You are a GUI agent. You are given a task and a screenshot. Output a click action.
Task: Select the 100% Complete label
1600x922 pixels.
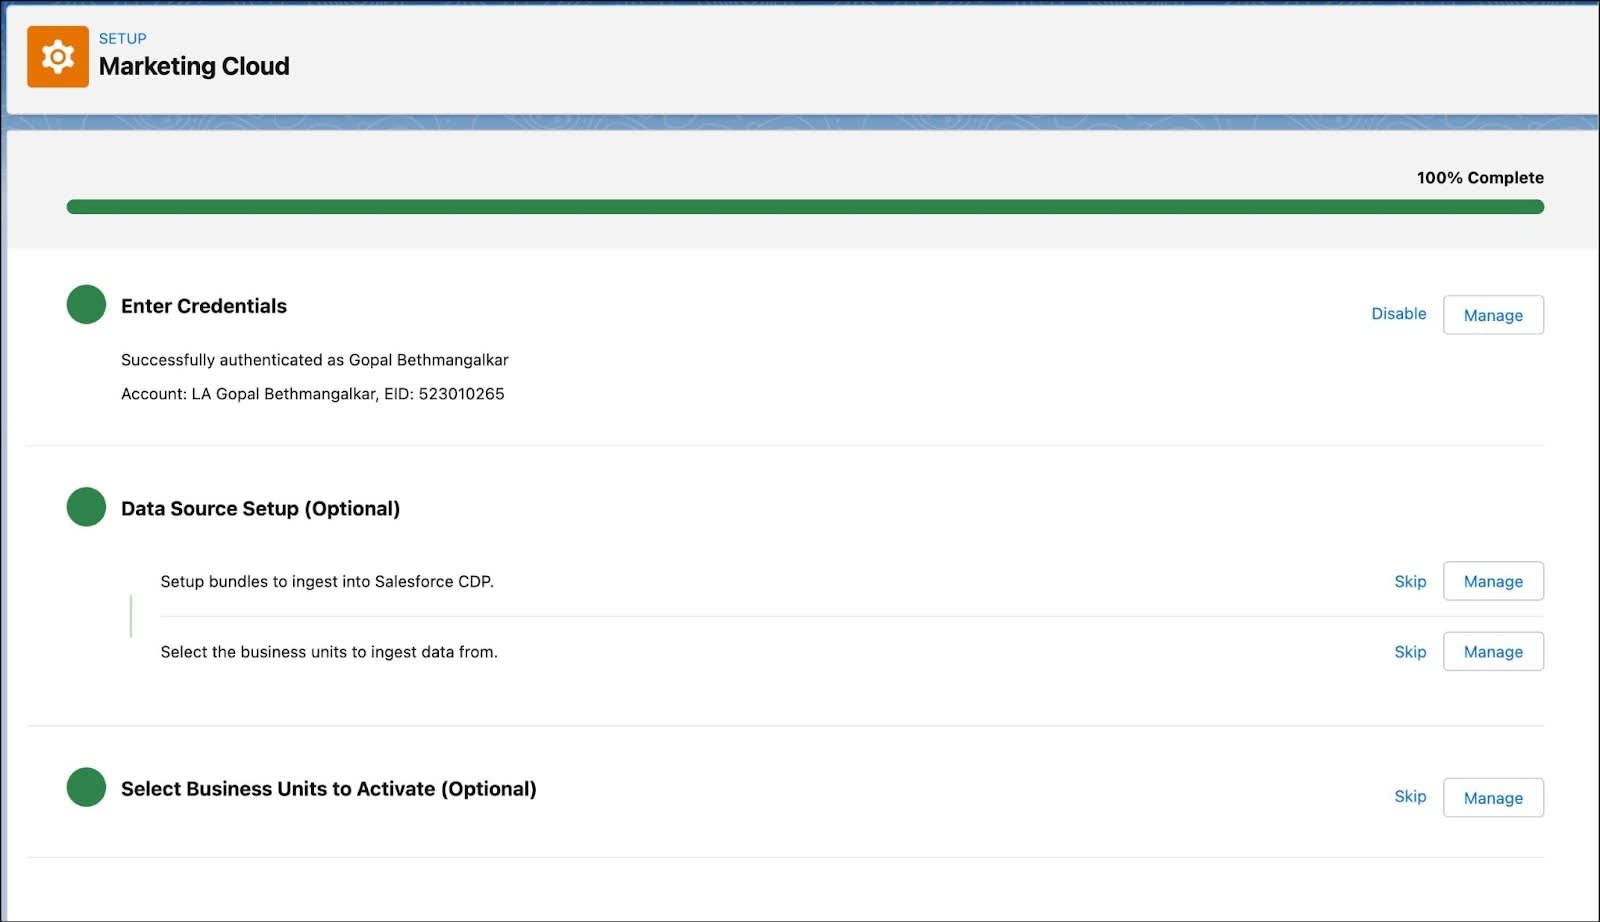[x=1478, y=177]
